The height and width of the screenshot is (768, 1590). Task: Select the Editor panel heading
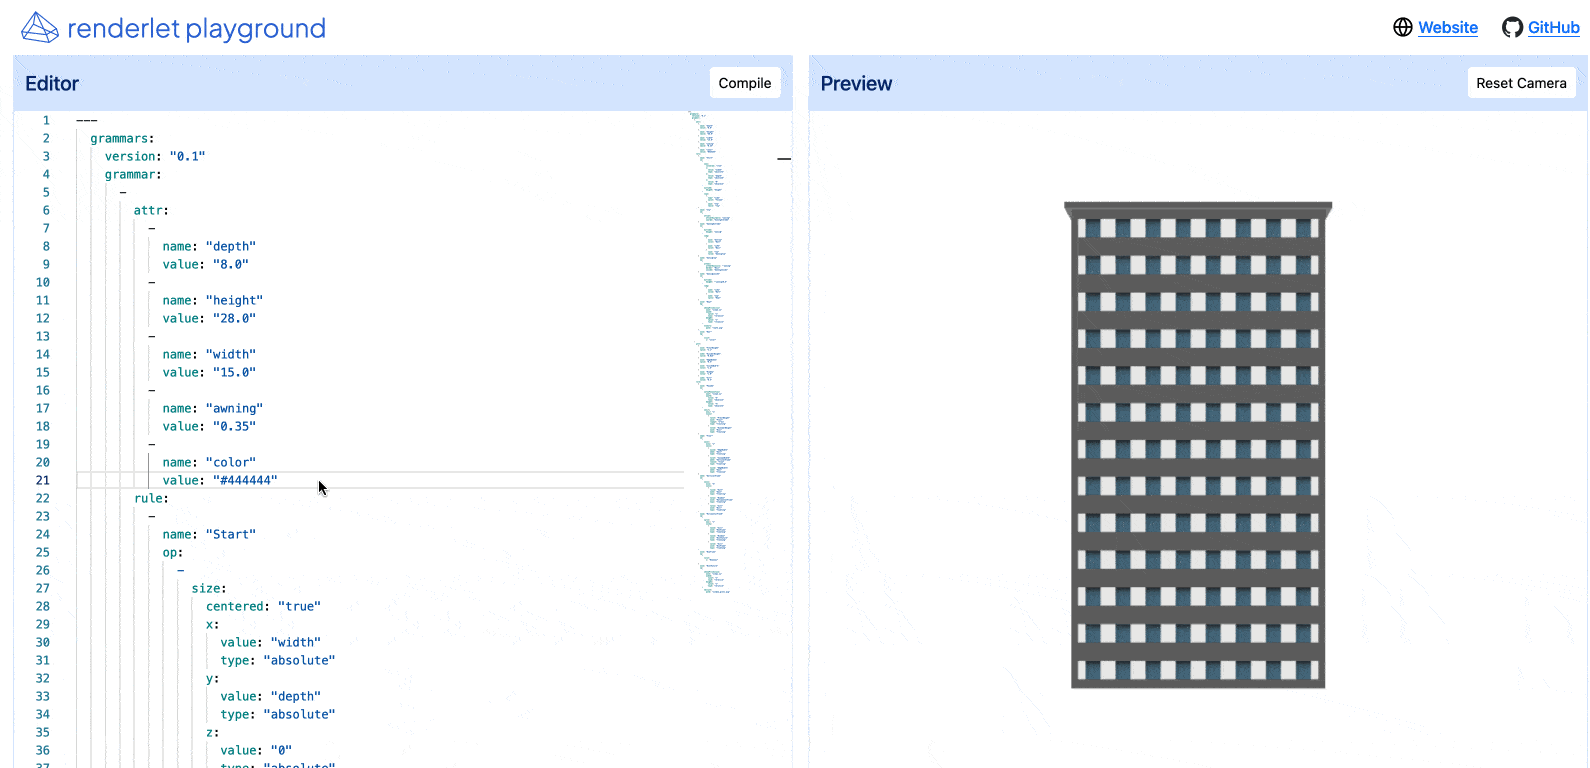[52, 84]
